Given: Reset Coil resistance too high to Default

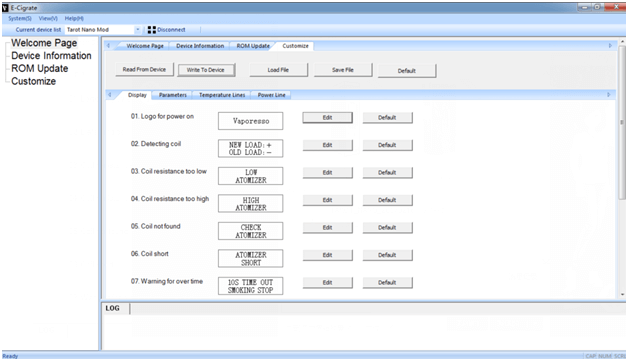Looking at the screenshot, I should 387,200.
